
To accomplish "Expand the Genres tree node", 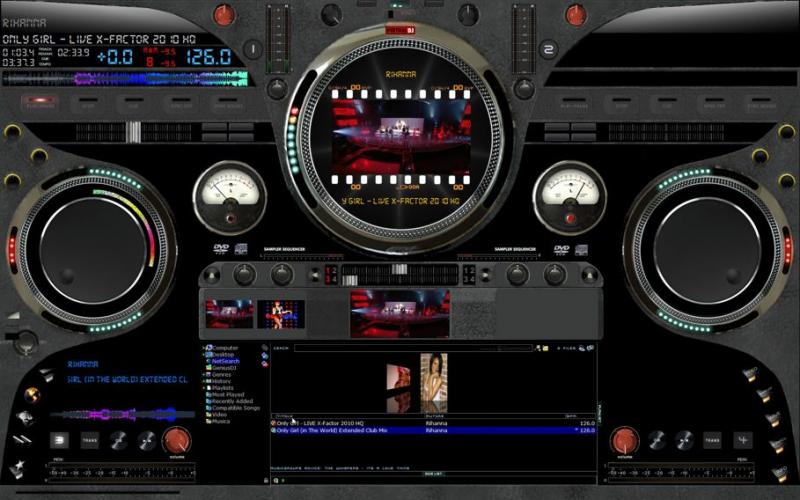I will pyautogui.click(x=204, y=374).
